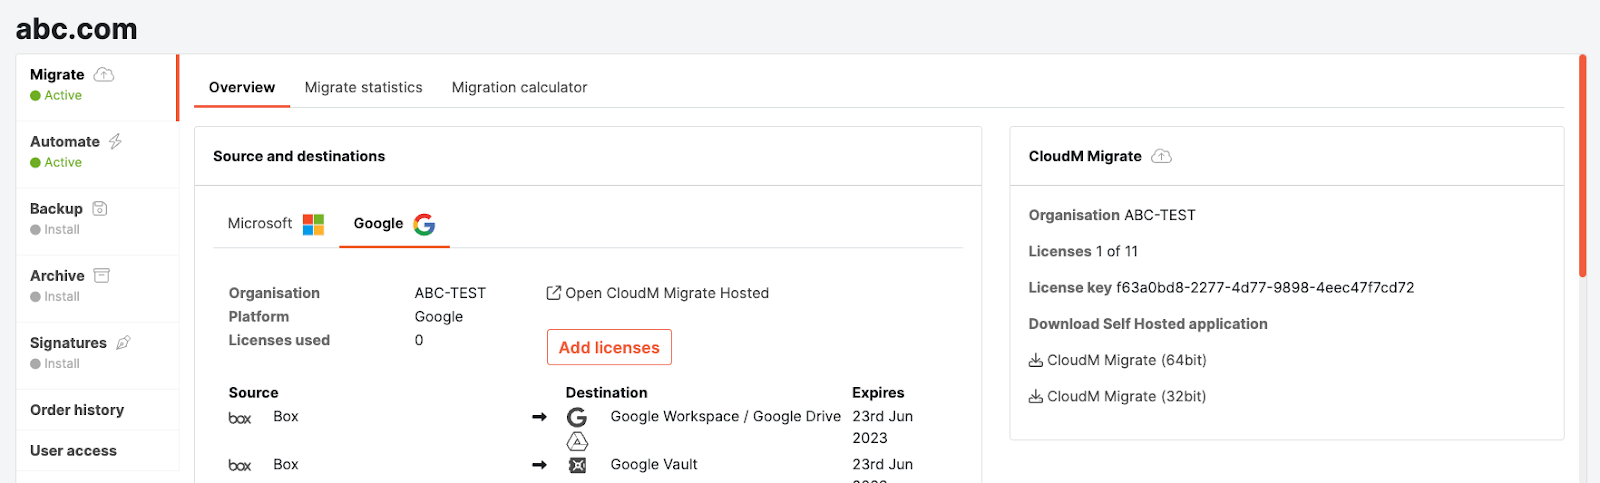The image size is (1600, 483).
Task: Click the Google G logo icon
Action: 425,224
